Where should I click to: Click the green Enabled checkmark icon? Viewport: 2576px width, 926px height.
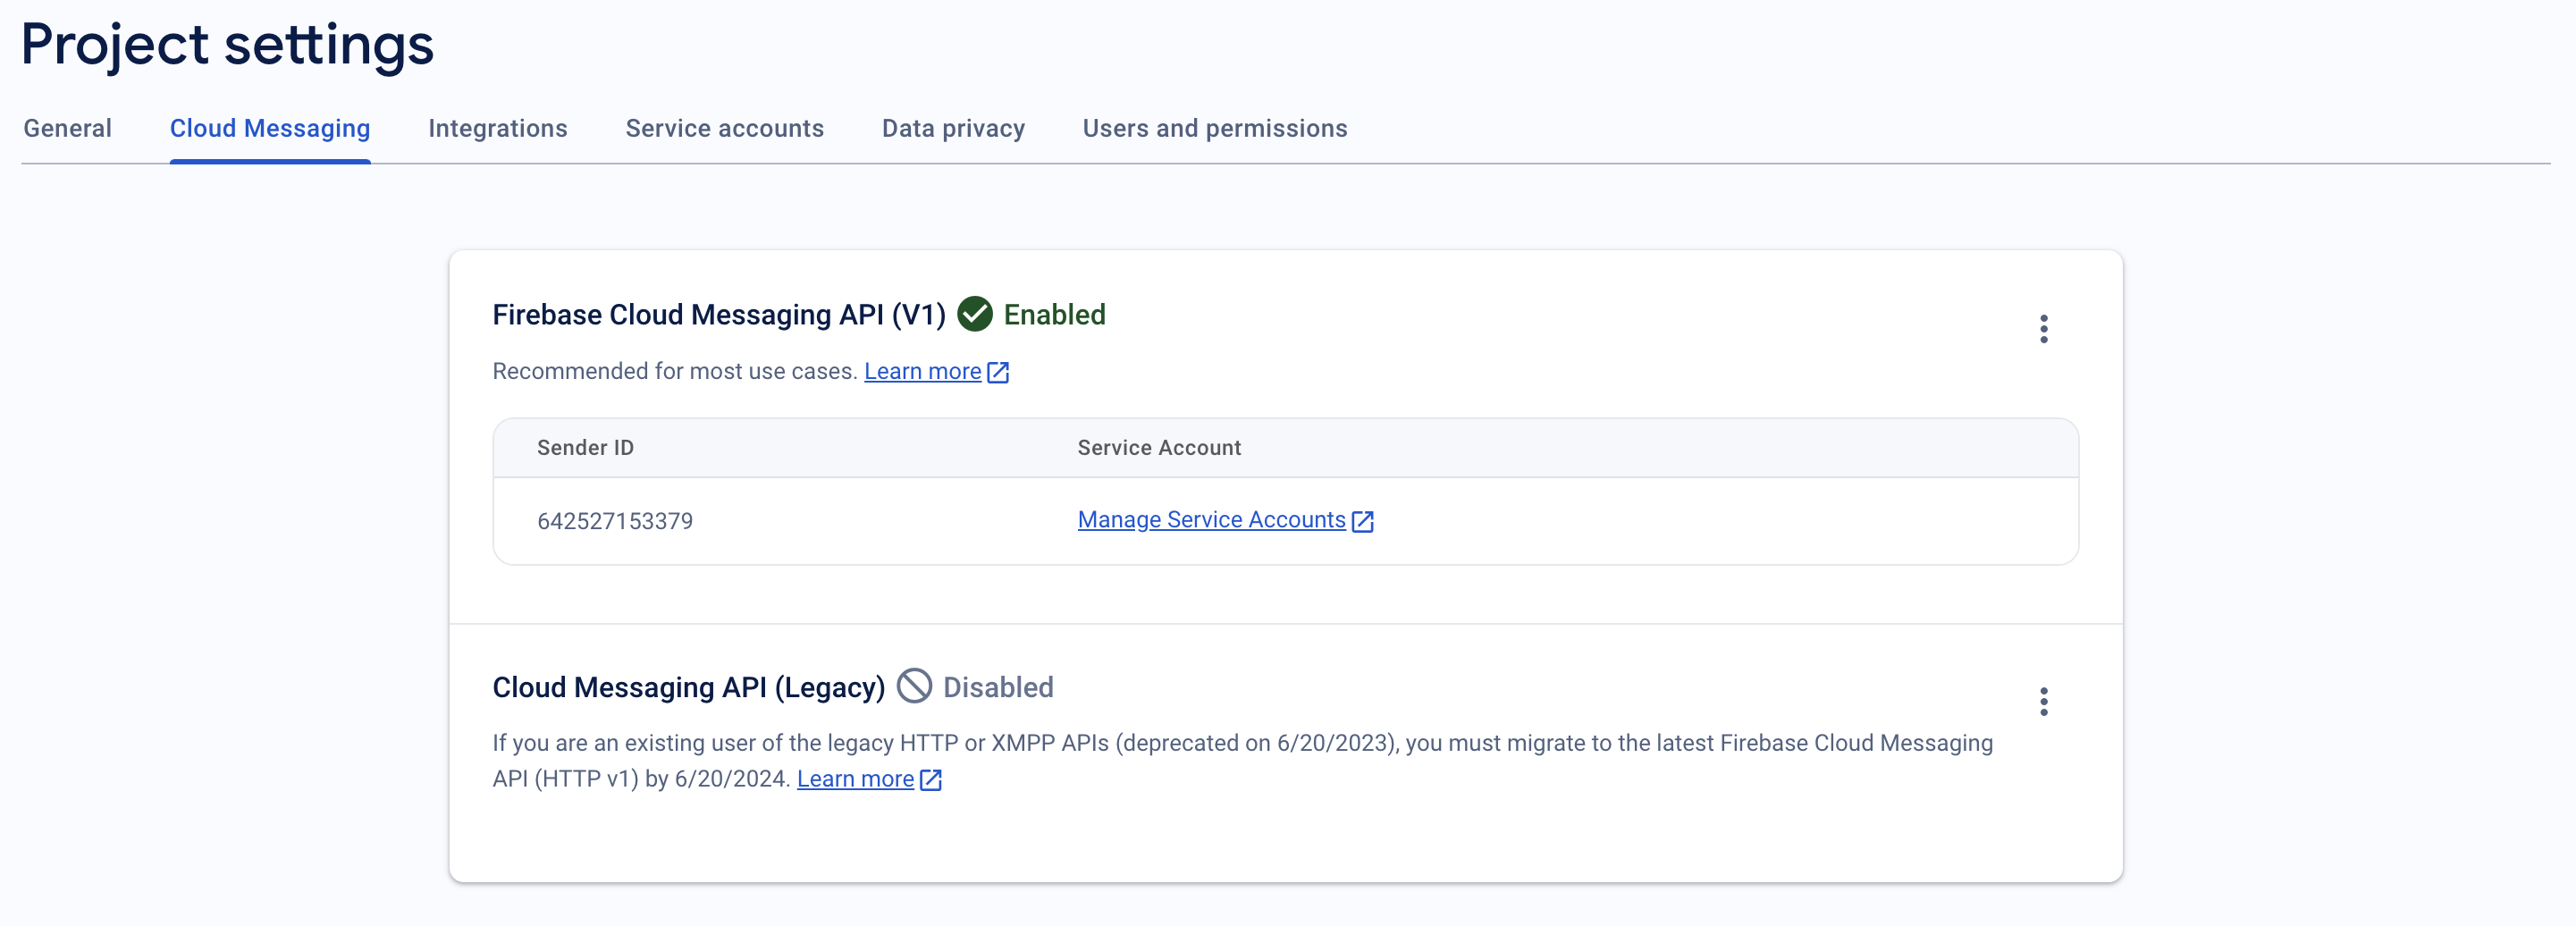(x=975, y=314)
